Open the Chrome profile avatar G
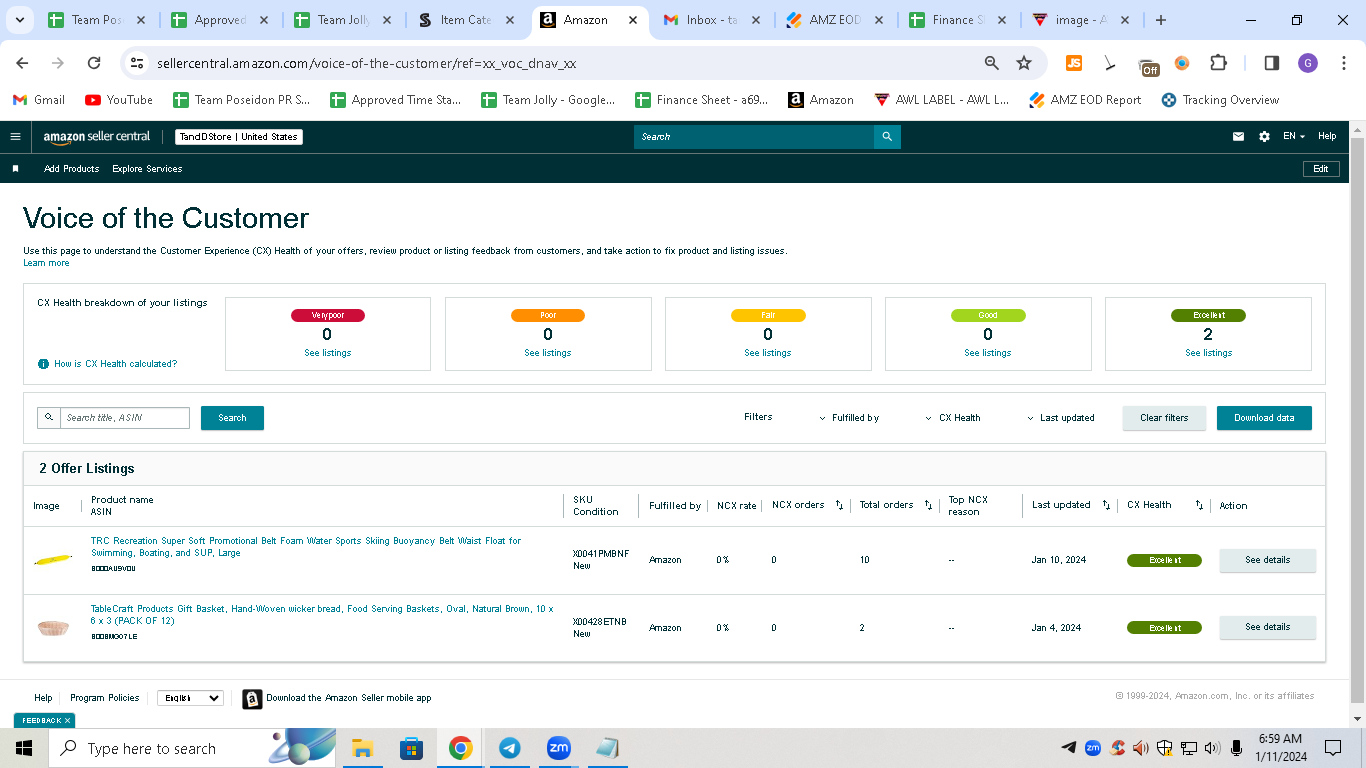This screenshot has width=1366, height=768. coord(1308,63)
